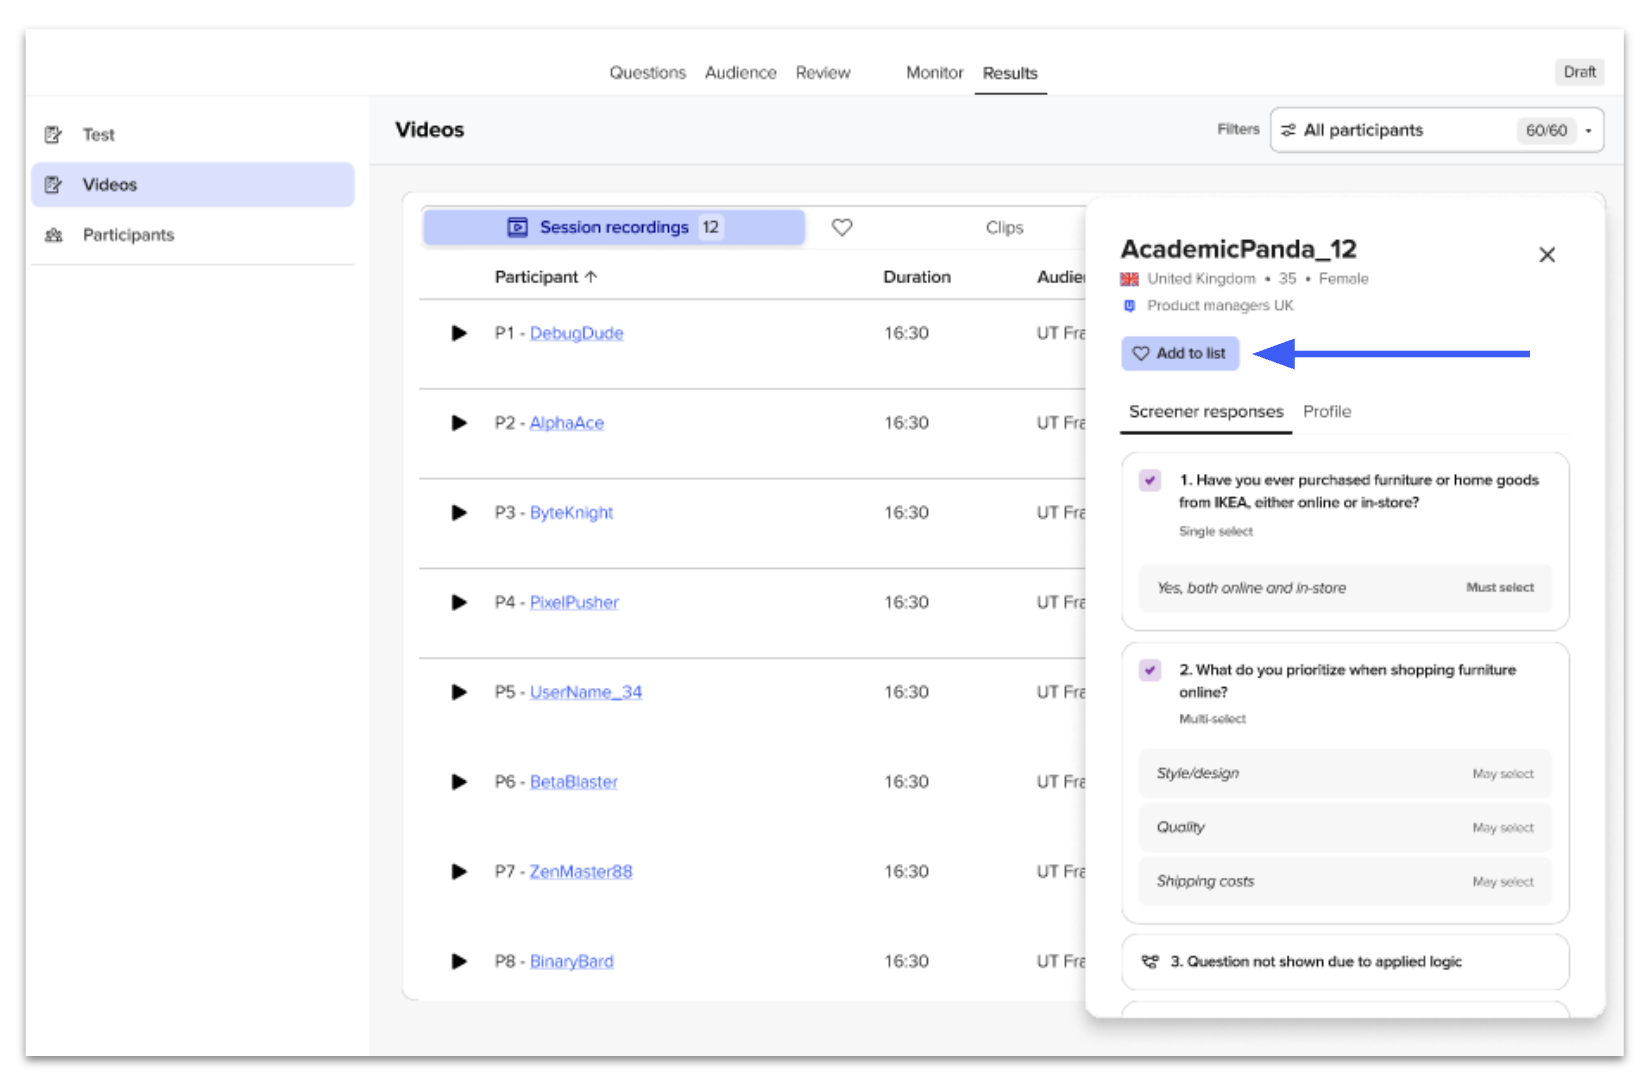
Task: Click the filter sliders icon in All participants
Action: tap(1289, 130)
